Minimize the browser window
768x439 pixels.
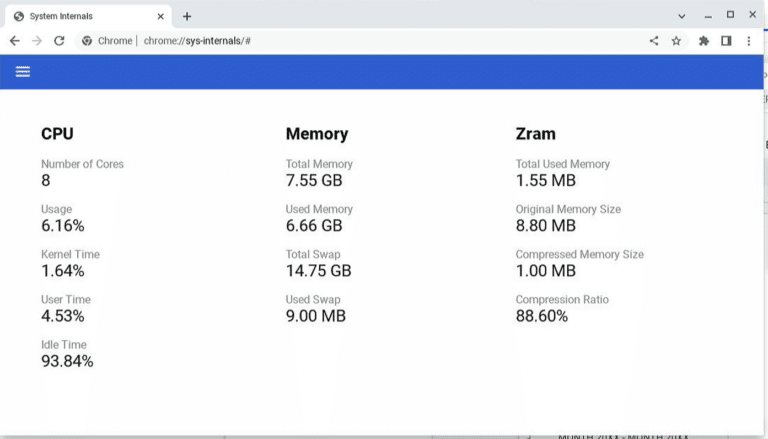coord(708,16)
